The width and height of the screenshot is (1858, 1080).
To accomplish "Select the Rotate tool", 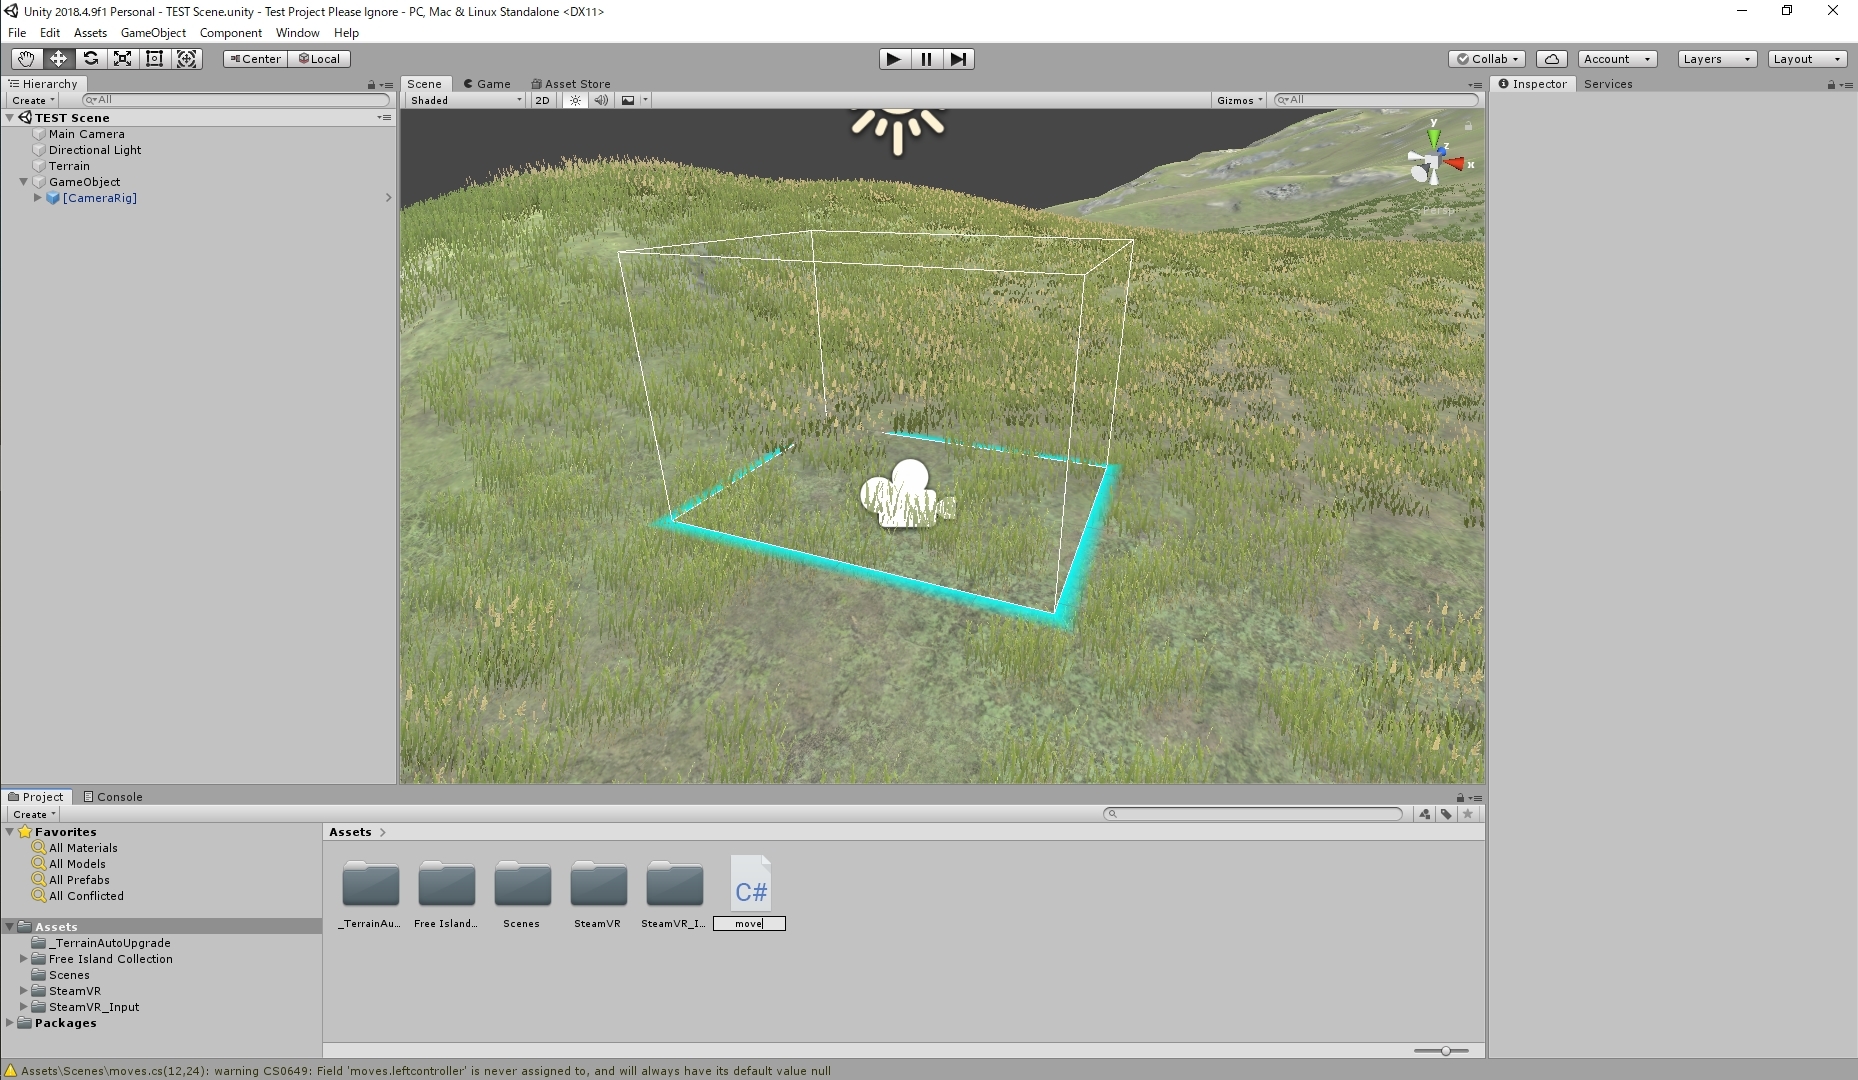I will (90, 59).
